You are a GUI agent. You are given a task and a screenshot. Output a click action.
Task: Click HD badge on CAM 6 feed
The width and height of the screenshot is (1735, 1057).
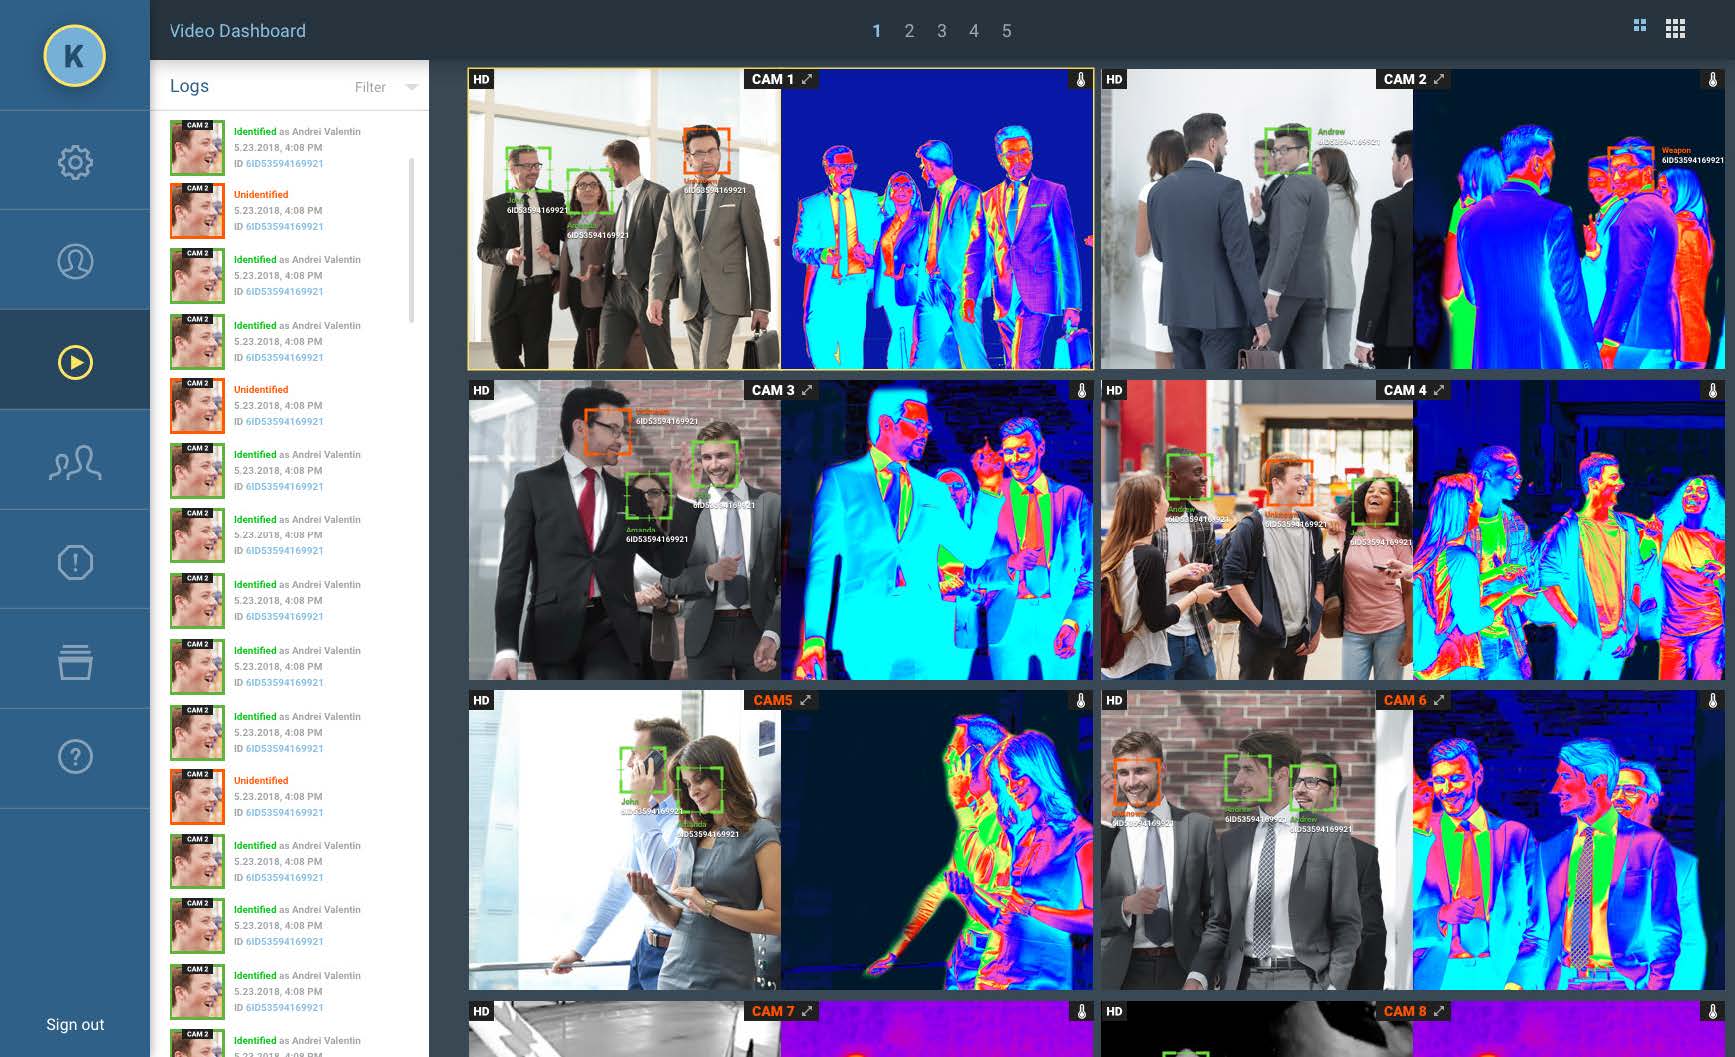[1114, 700]
